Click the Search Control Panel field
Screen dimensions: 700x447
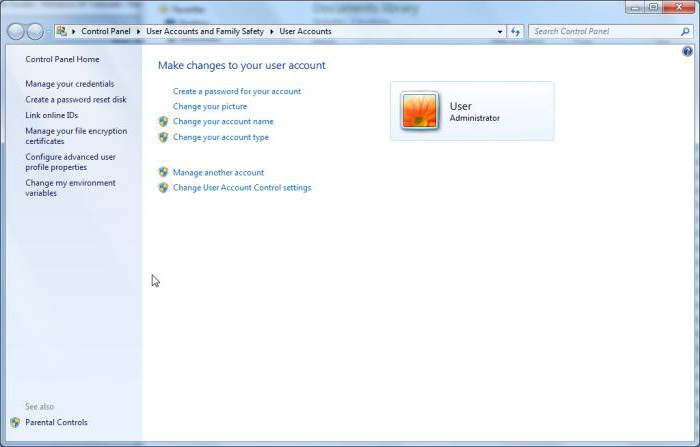coord(600,32)
